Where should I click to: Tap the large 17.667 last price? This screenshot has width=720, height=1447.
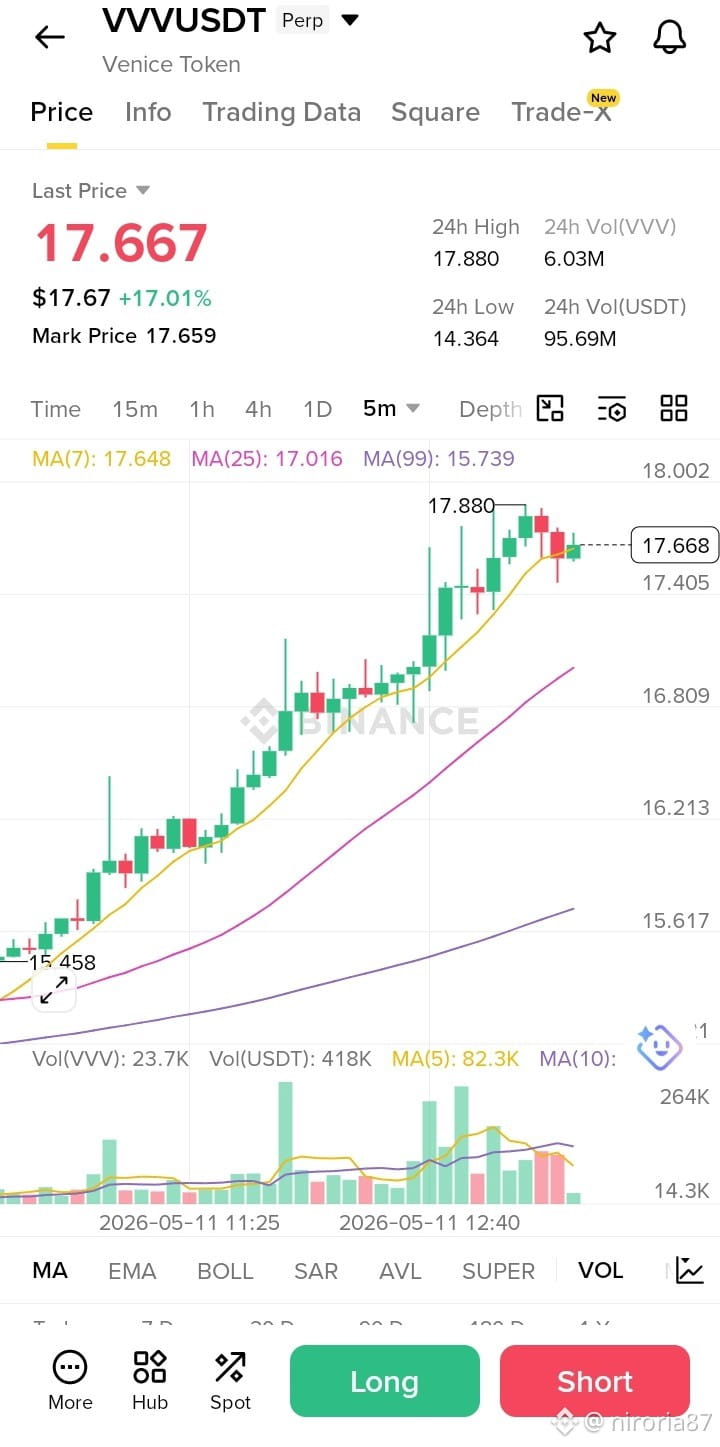(121, 243)
